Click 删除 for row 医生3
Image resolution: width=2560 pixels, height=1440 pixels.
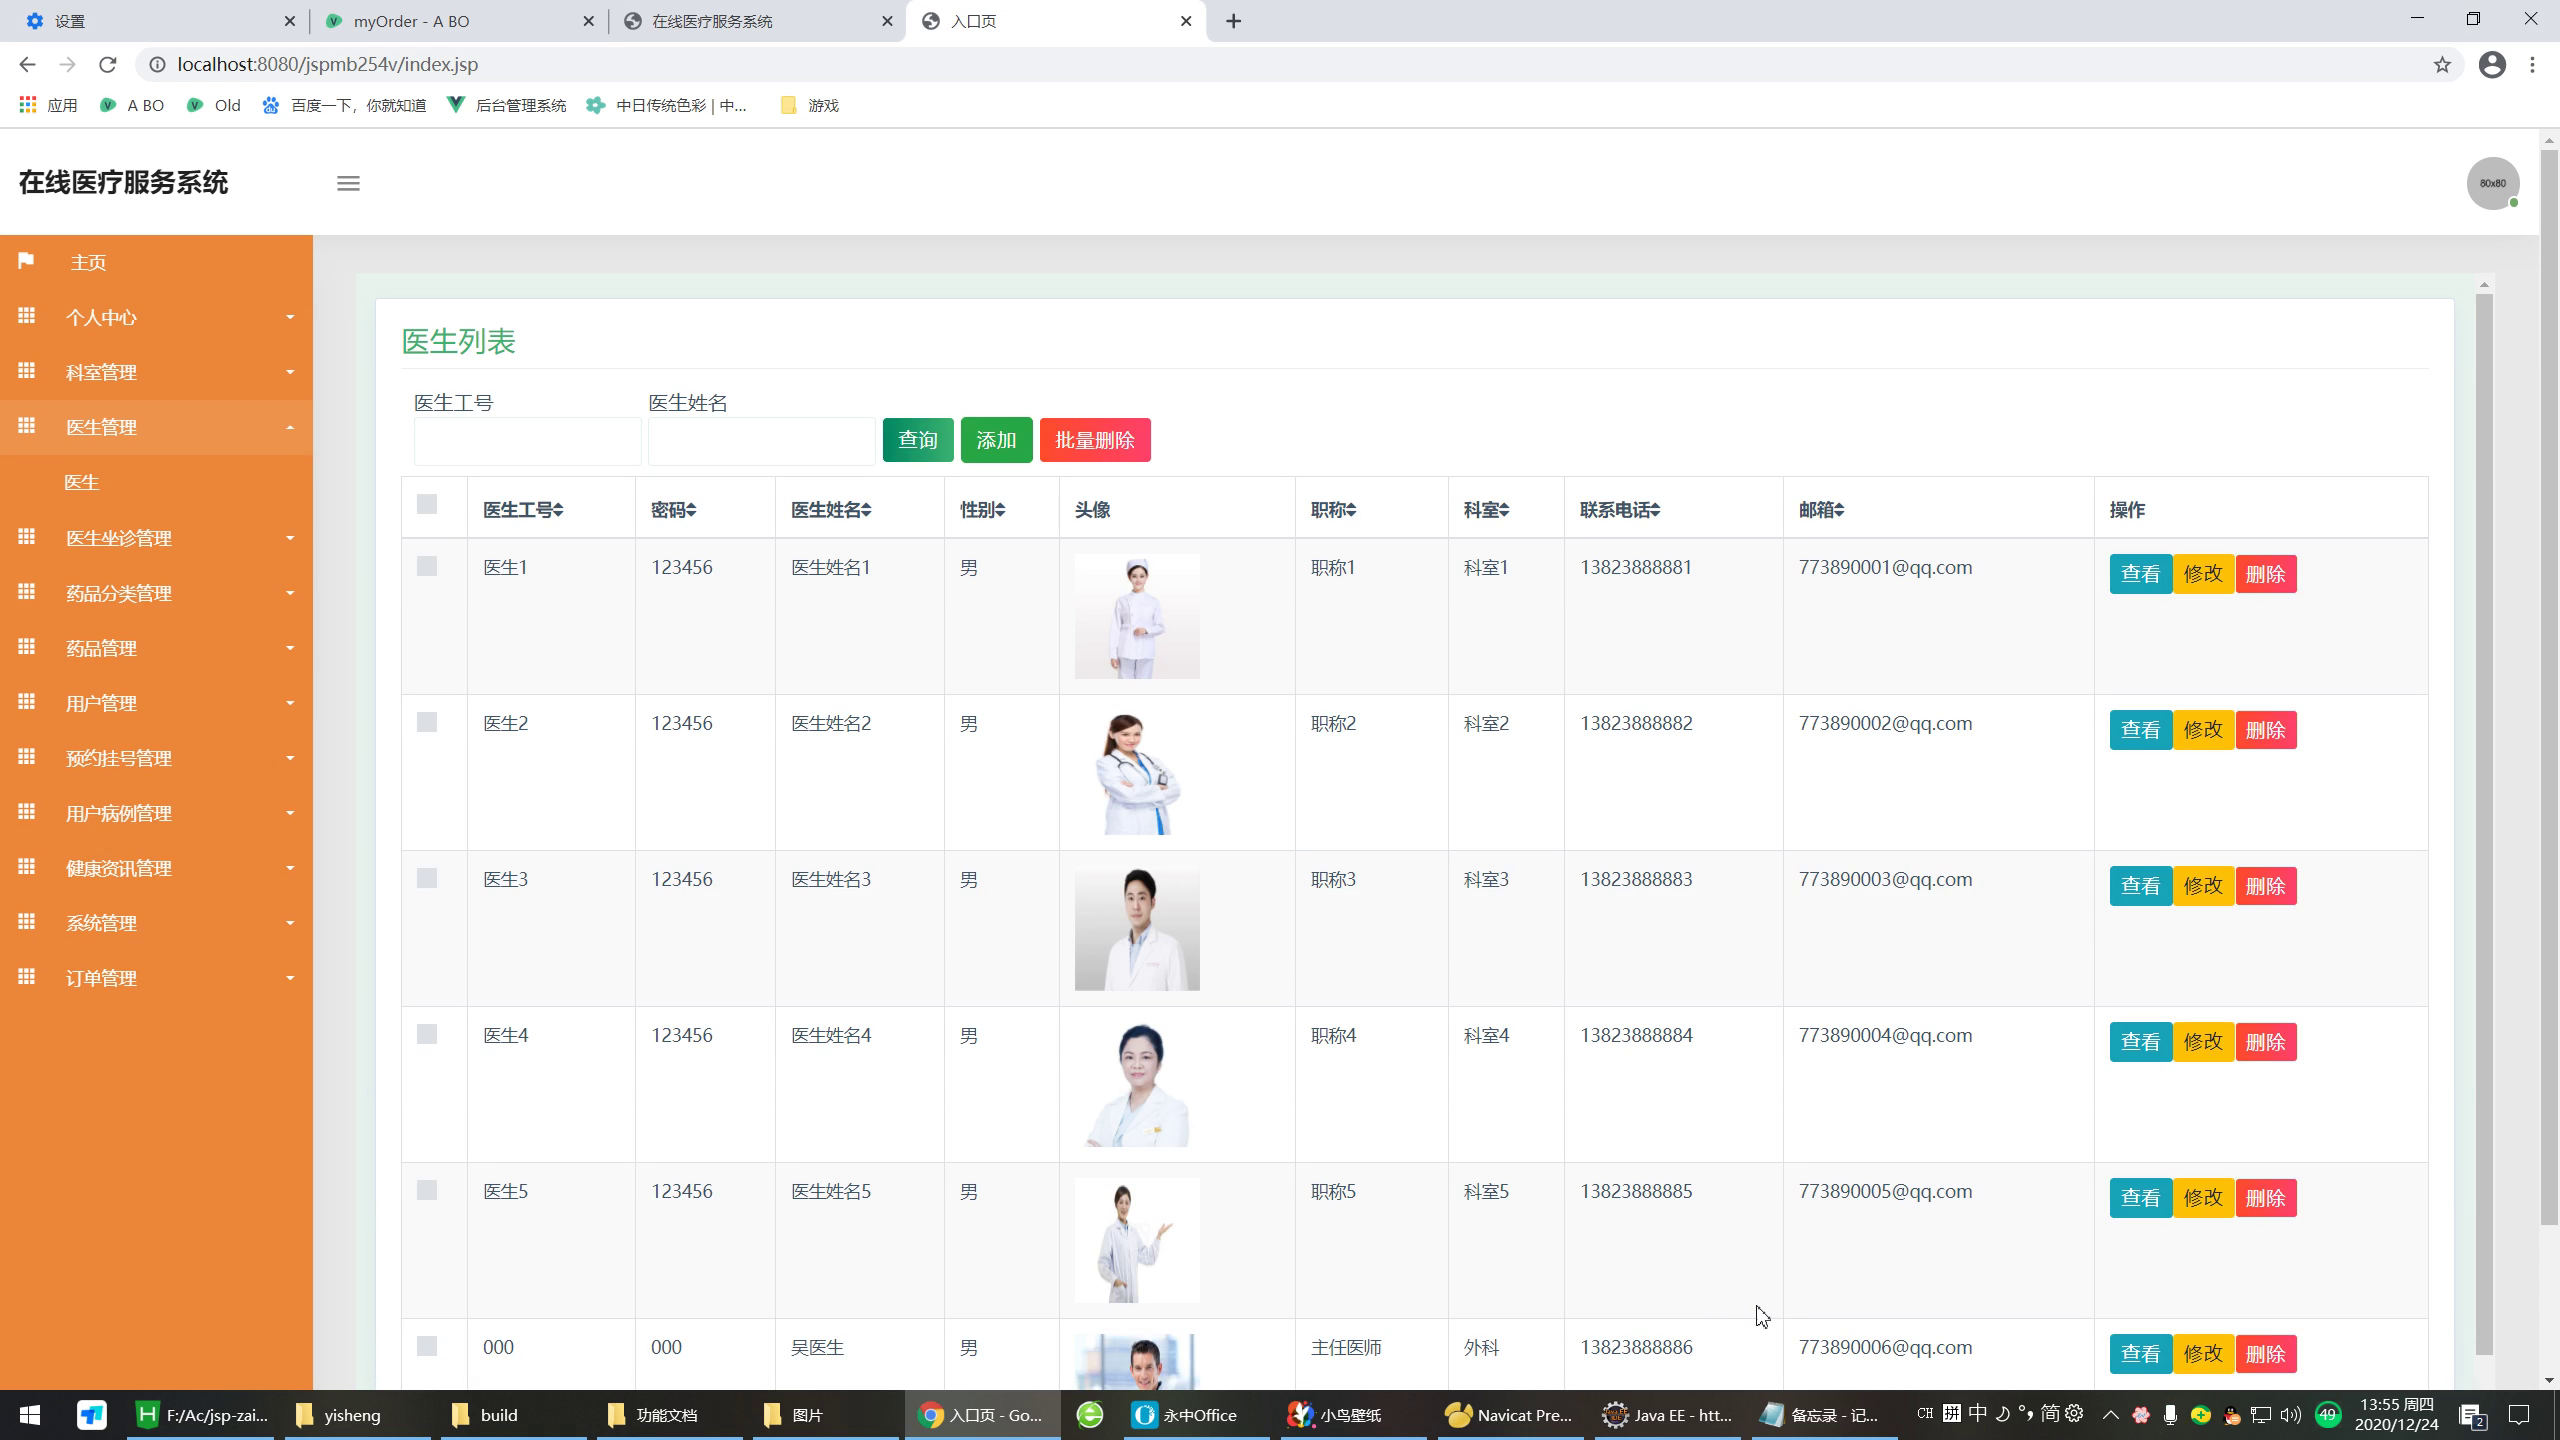click(2266, 886)
